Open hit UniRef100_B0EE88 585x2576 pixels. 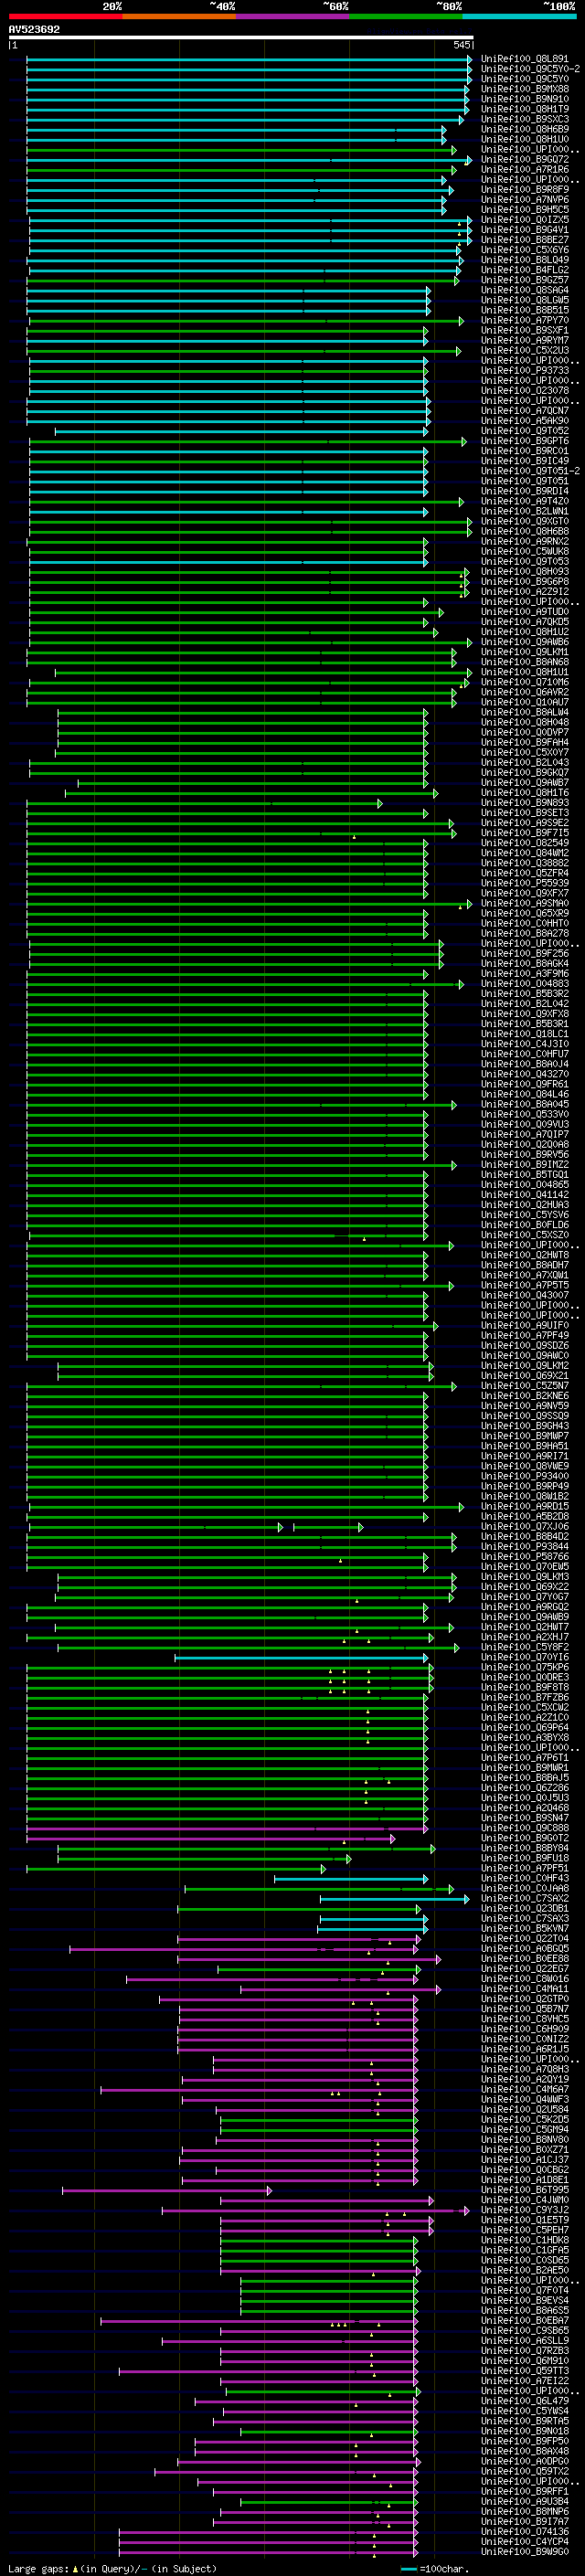tap(524, 1959)
